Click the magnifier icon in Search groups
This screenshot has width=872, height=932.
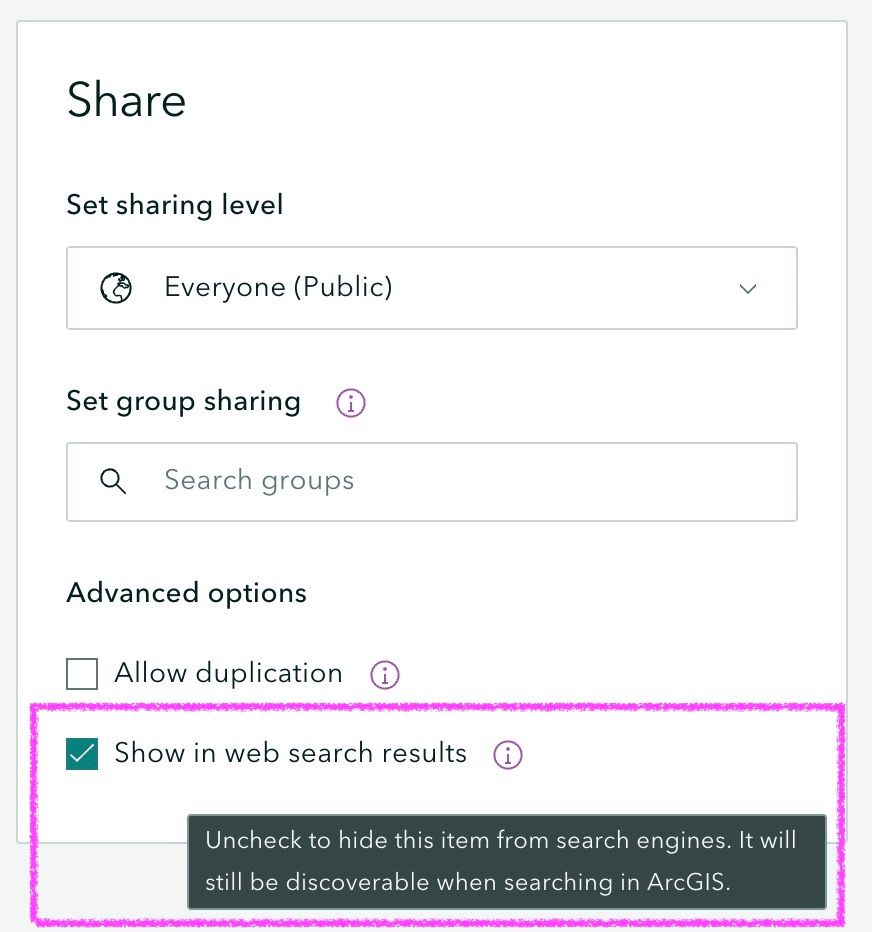[114, 481]
